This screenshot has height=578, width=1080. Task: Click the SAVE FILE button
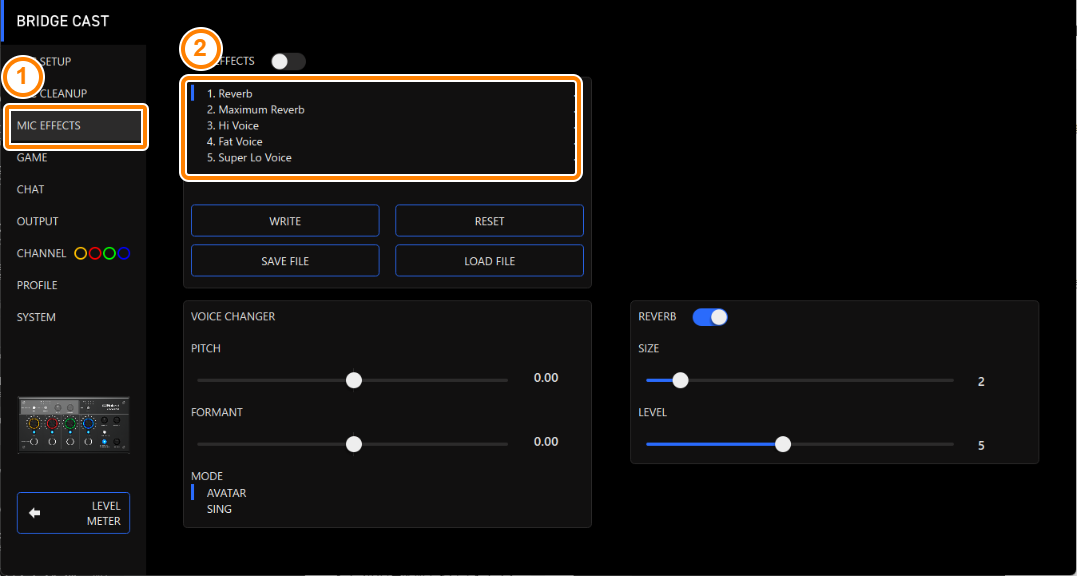(285, 261)
